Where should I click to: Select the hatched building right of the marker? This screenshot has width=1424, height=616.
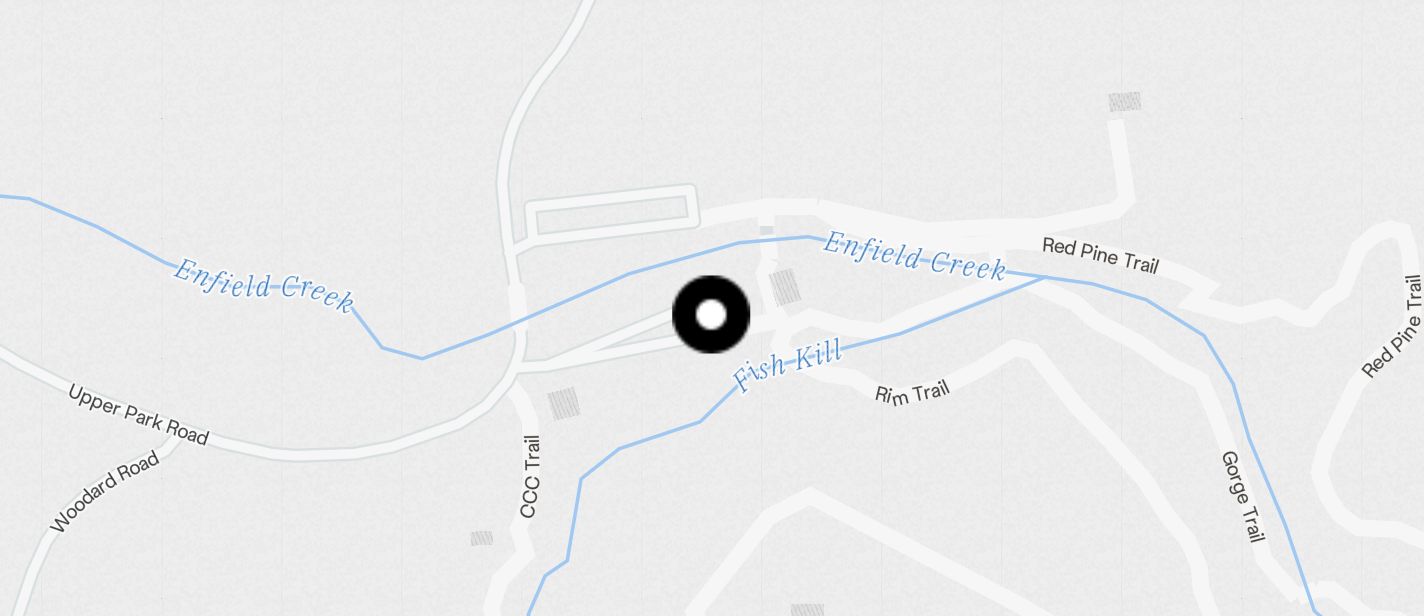[784, 287]
